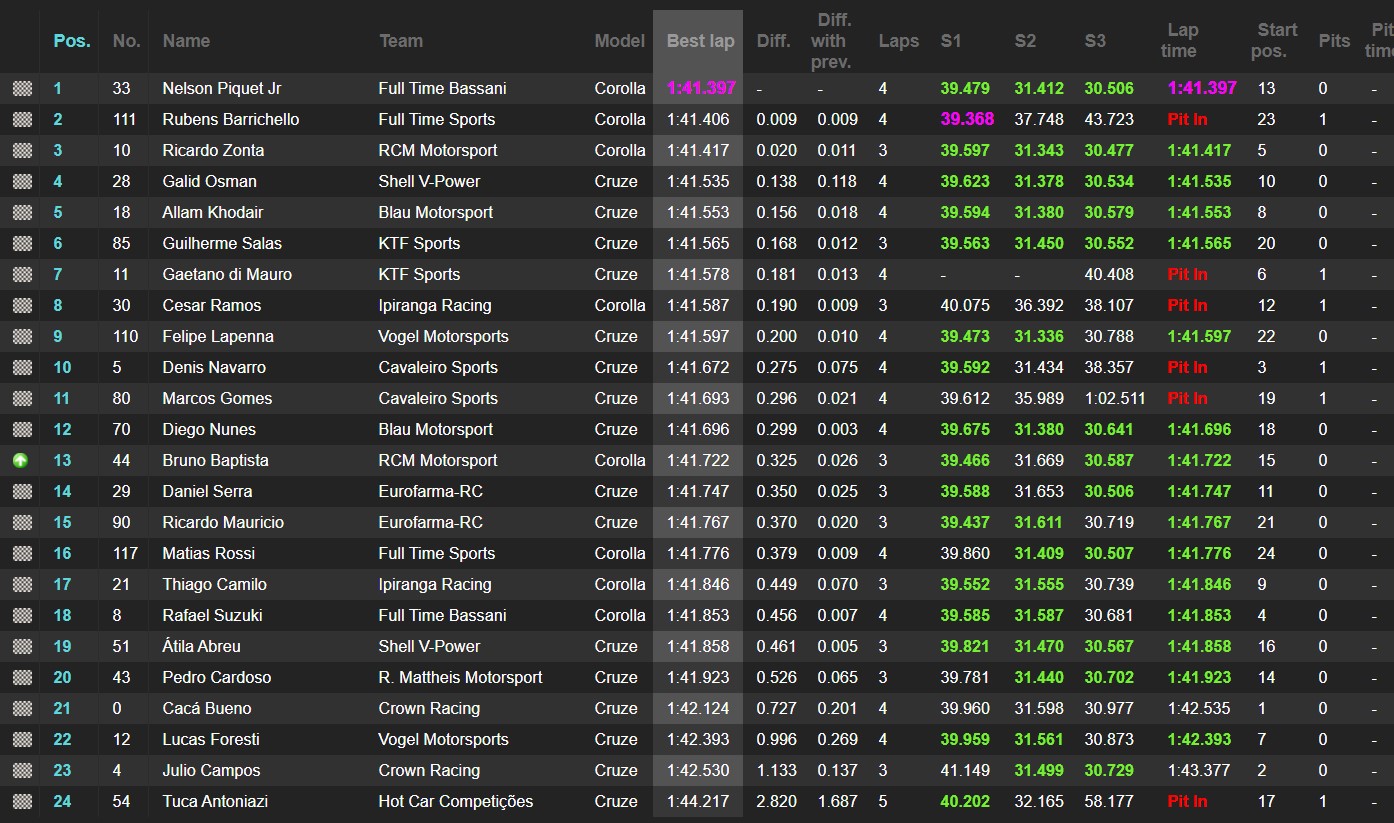This screenshot has height=823, width=1394.
Task: Click team RCM Motorsport in Ricardo Zonta's row
Action: click(438, 151)
